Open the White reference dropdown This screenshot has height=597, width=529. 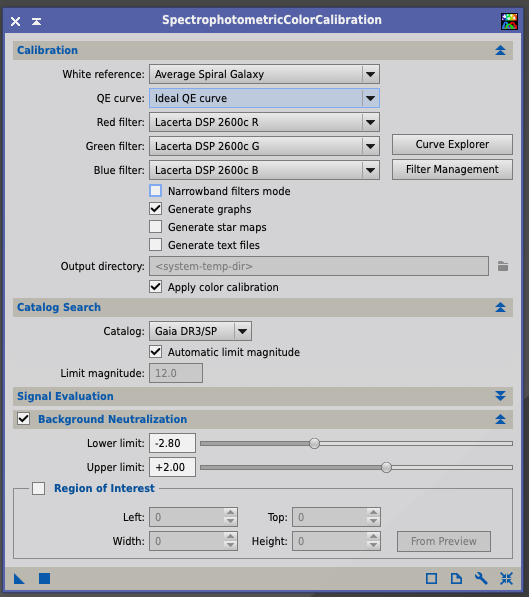tap(264, 74)
